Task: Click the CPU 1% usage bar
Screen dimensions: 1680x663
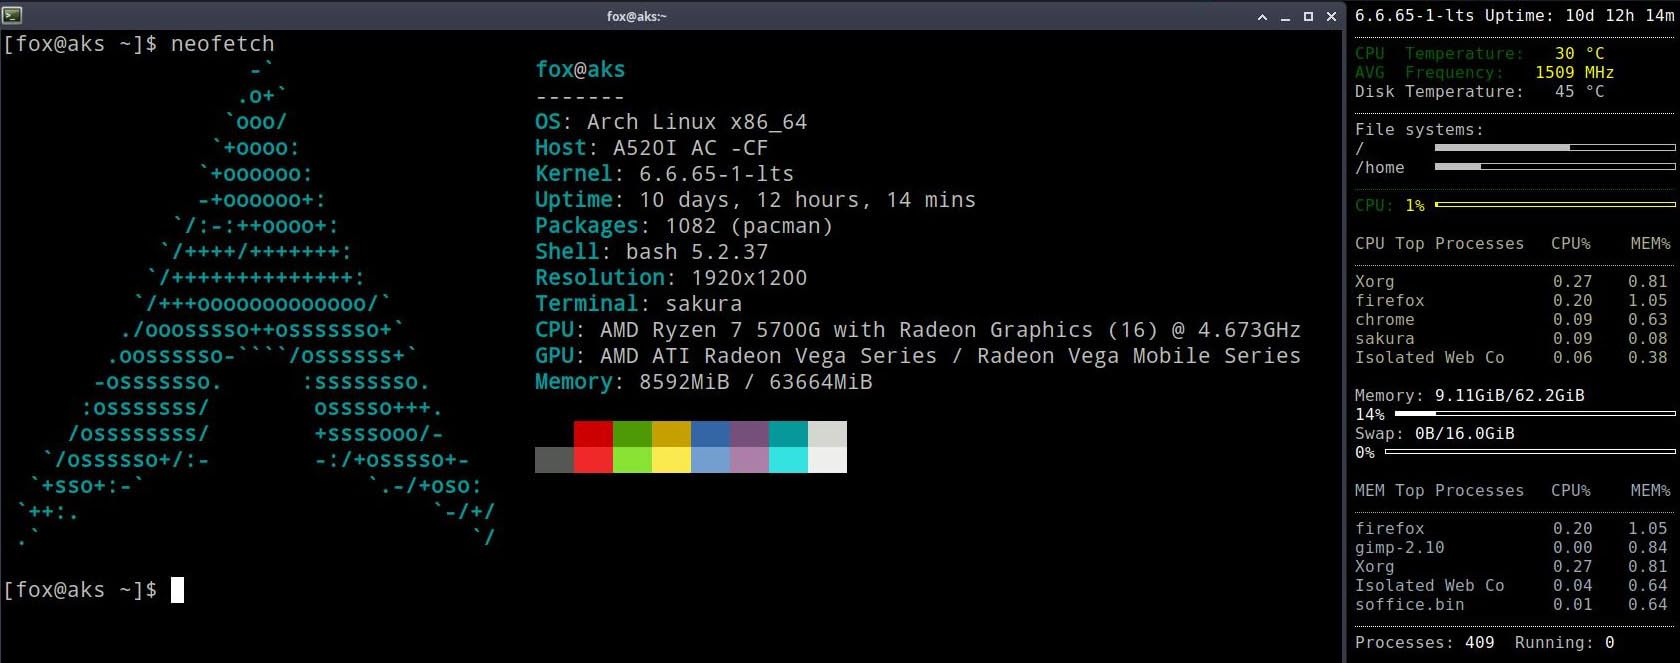Action: click(1555, 205)
